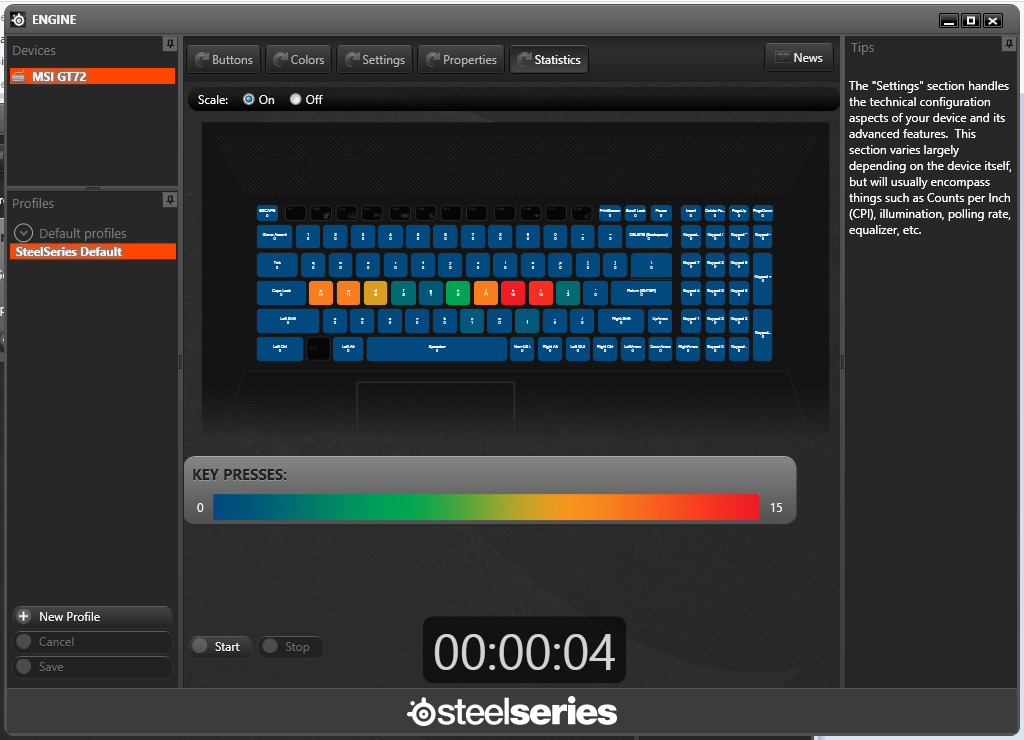Screen dimensions: 1024x740
Task: Select the Tab key on the keyboard map
Action: 277,265
